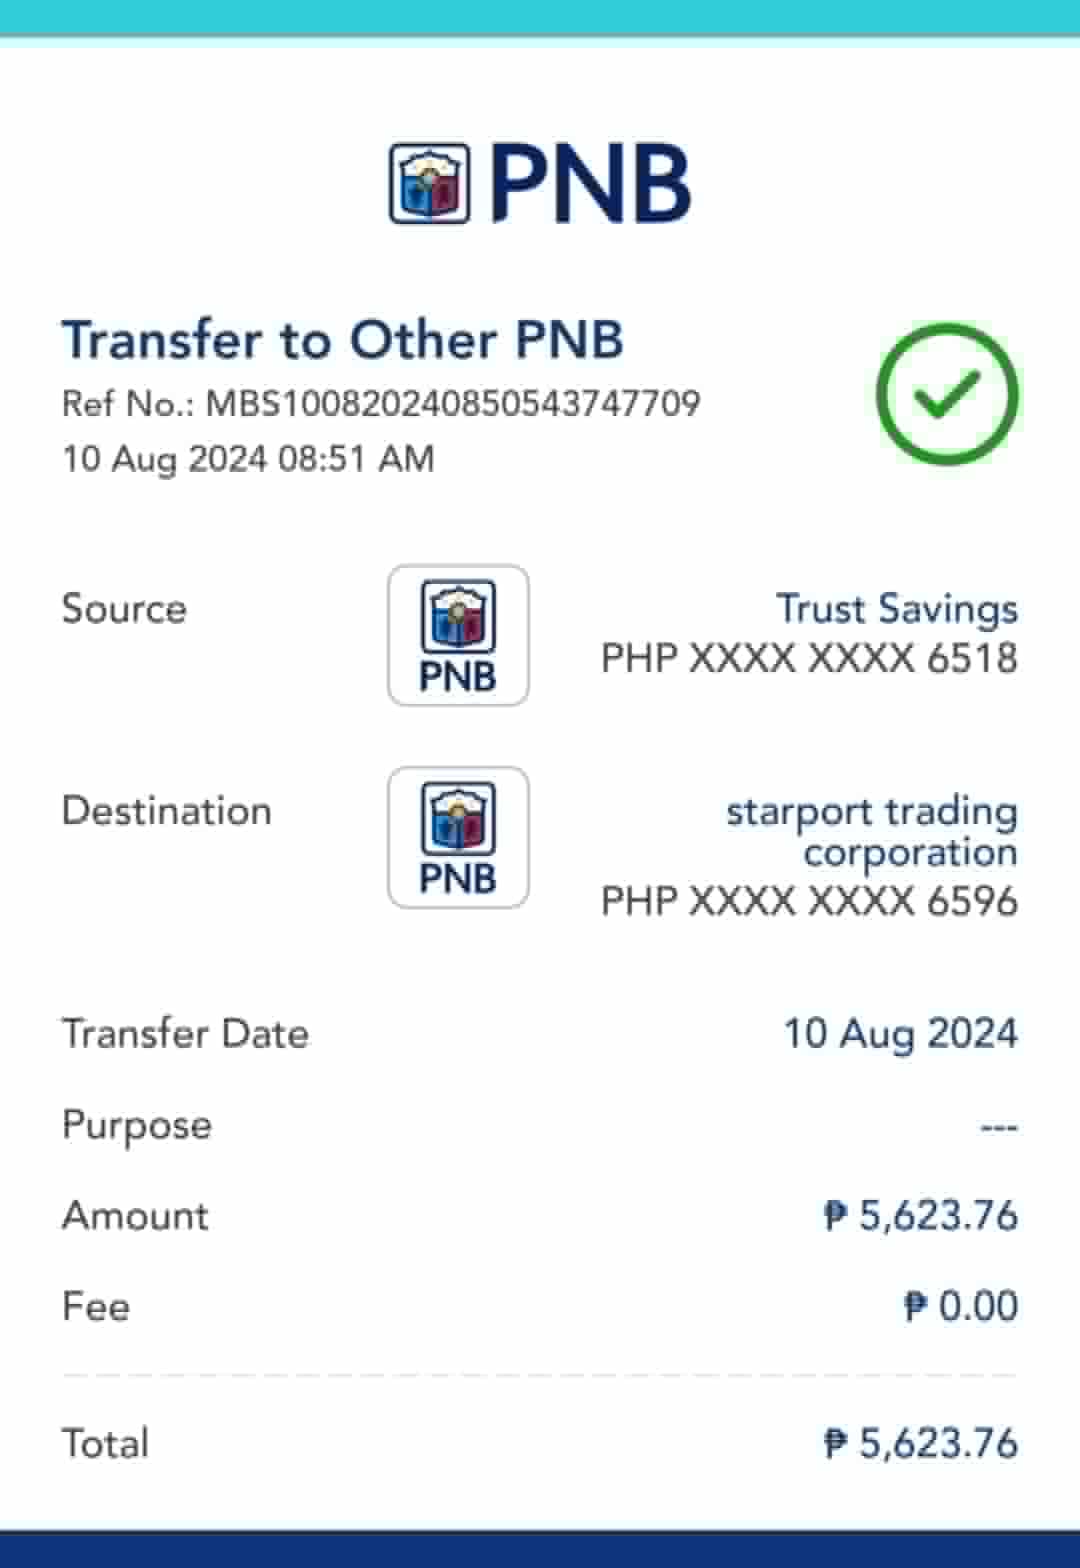Select the Total value ₱ 5,623.76
1080x1568 pixels.
[920, 1443]
